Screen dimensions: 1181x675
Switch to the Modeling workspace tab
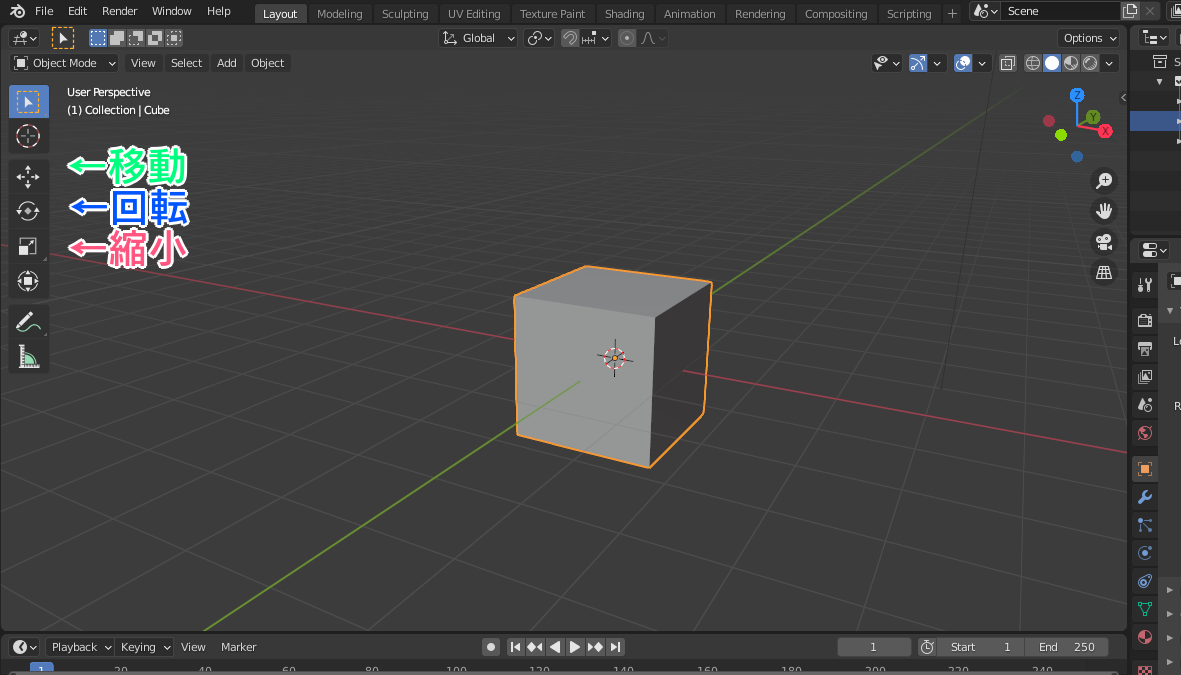pos(340,14)
